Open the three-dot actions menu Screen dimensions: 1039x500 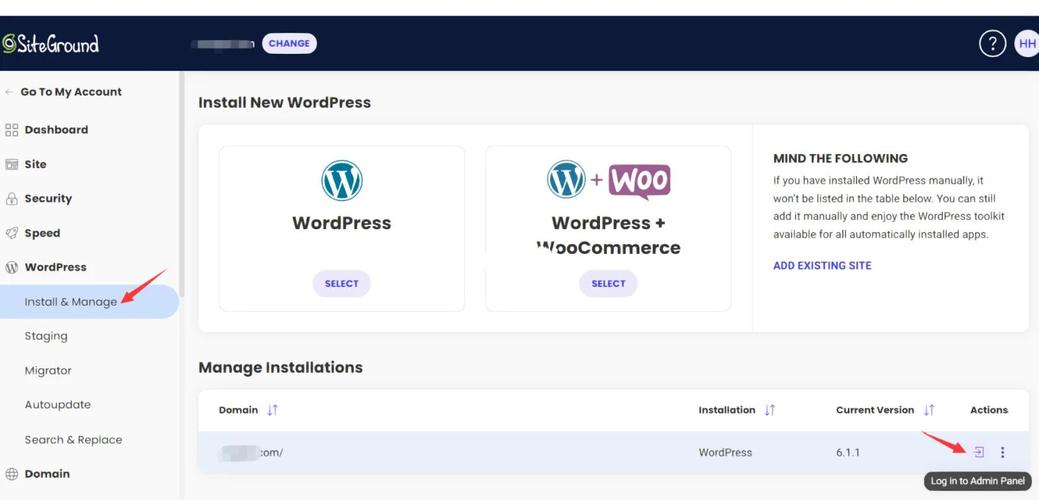pyautogui.click(x=1002, y=452)
